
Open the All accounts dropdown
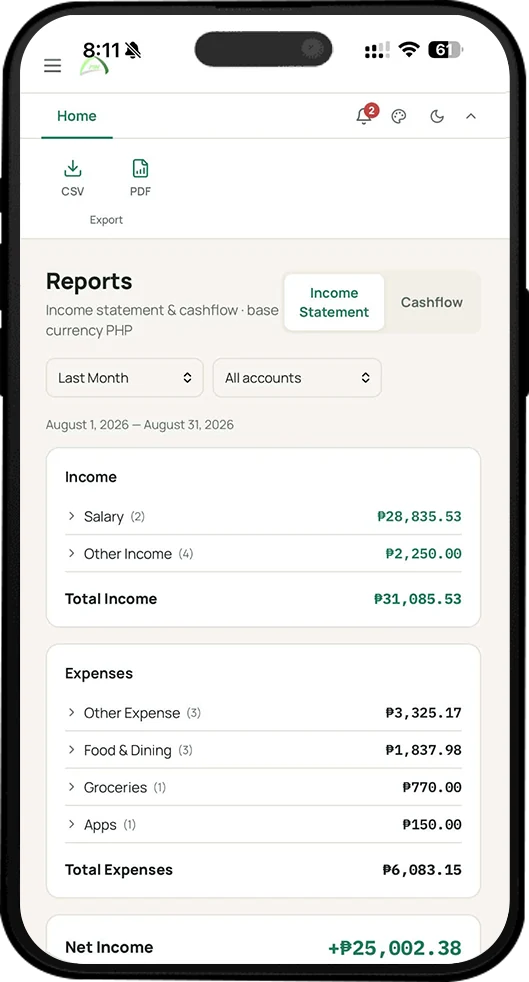click(x=297, y=378)
